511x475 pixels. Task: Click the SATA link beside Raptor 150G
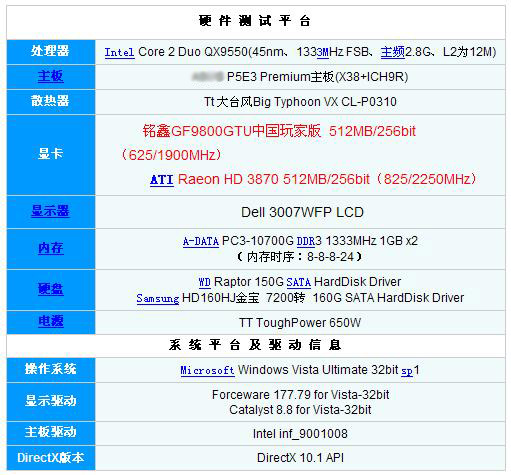(x=299, y=282)
